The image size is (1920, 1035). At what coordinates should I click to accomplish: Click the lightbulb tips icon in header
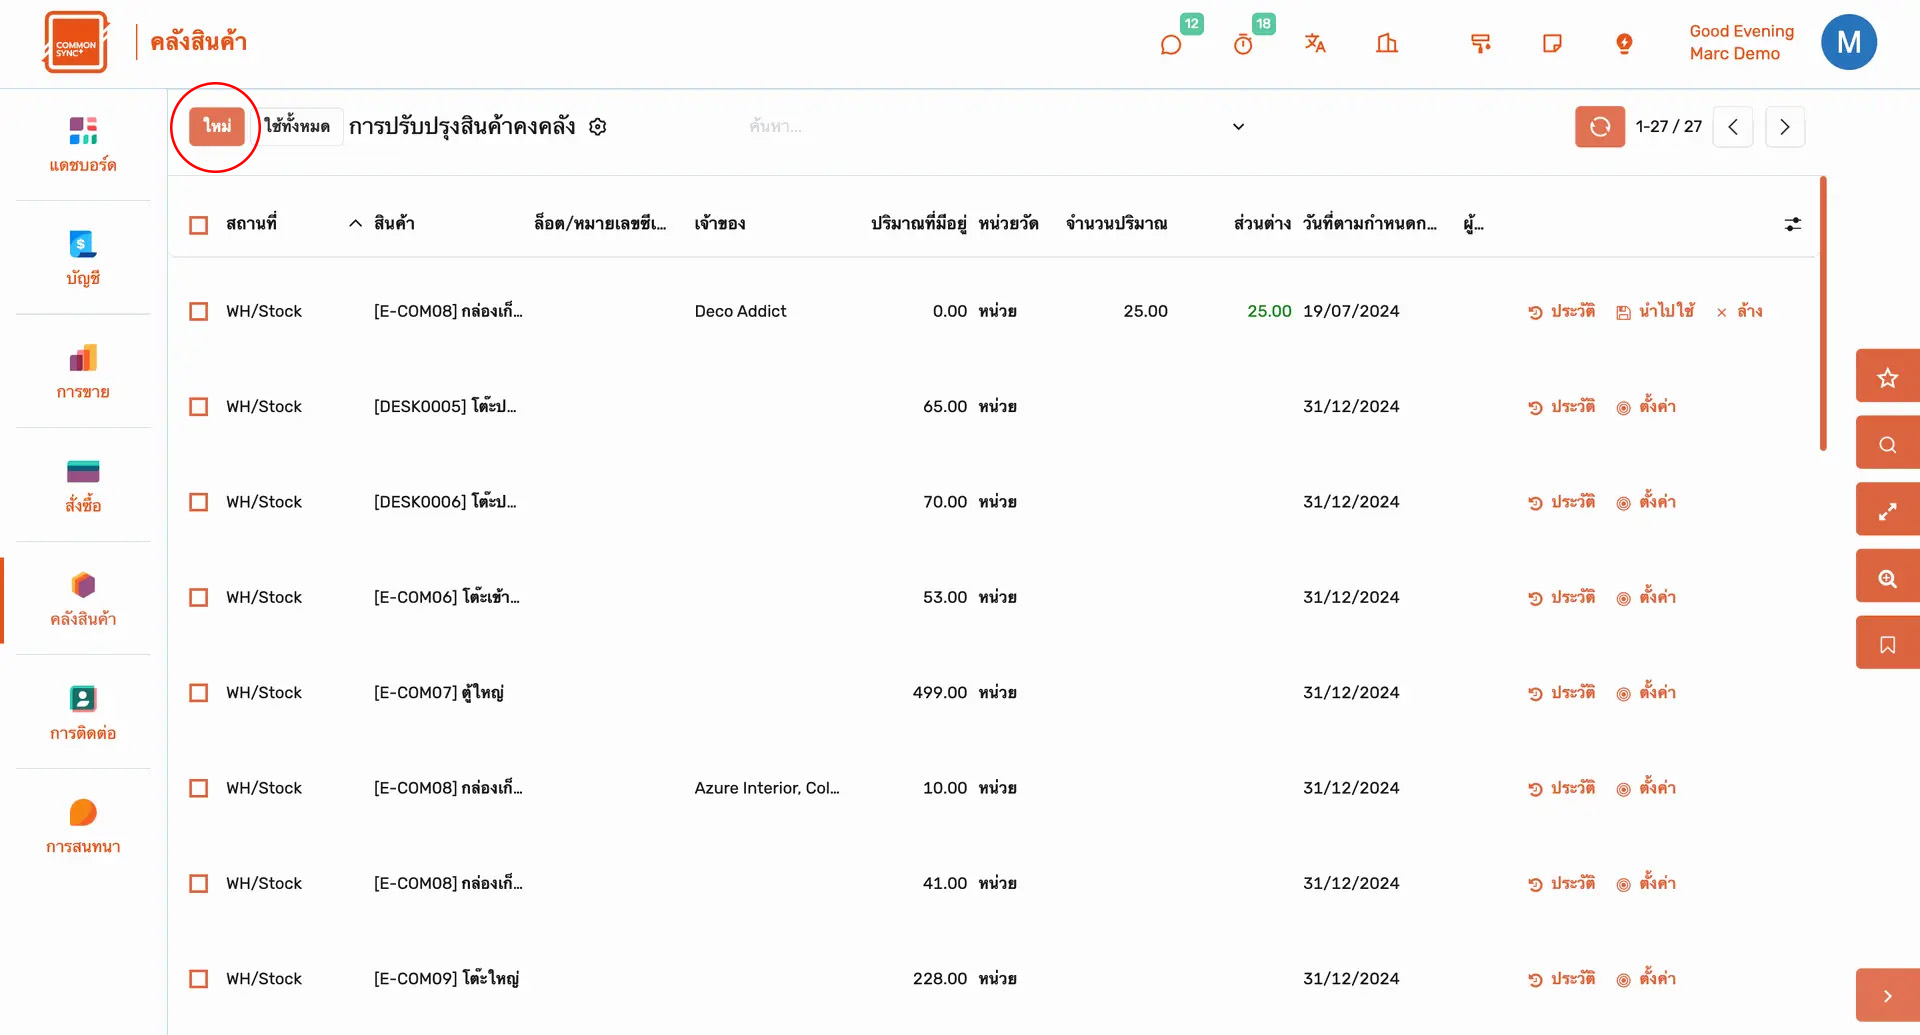pyautogui.click(x=1624, y=43)
